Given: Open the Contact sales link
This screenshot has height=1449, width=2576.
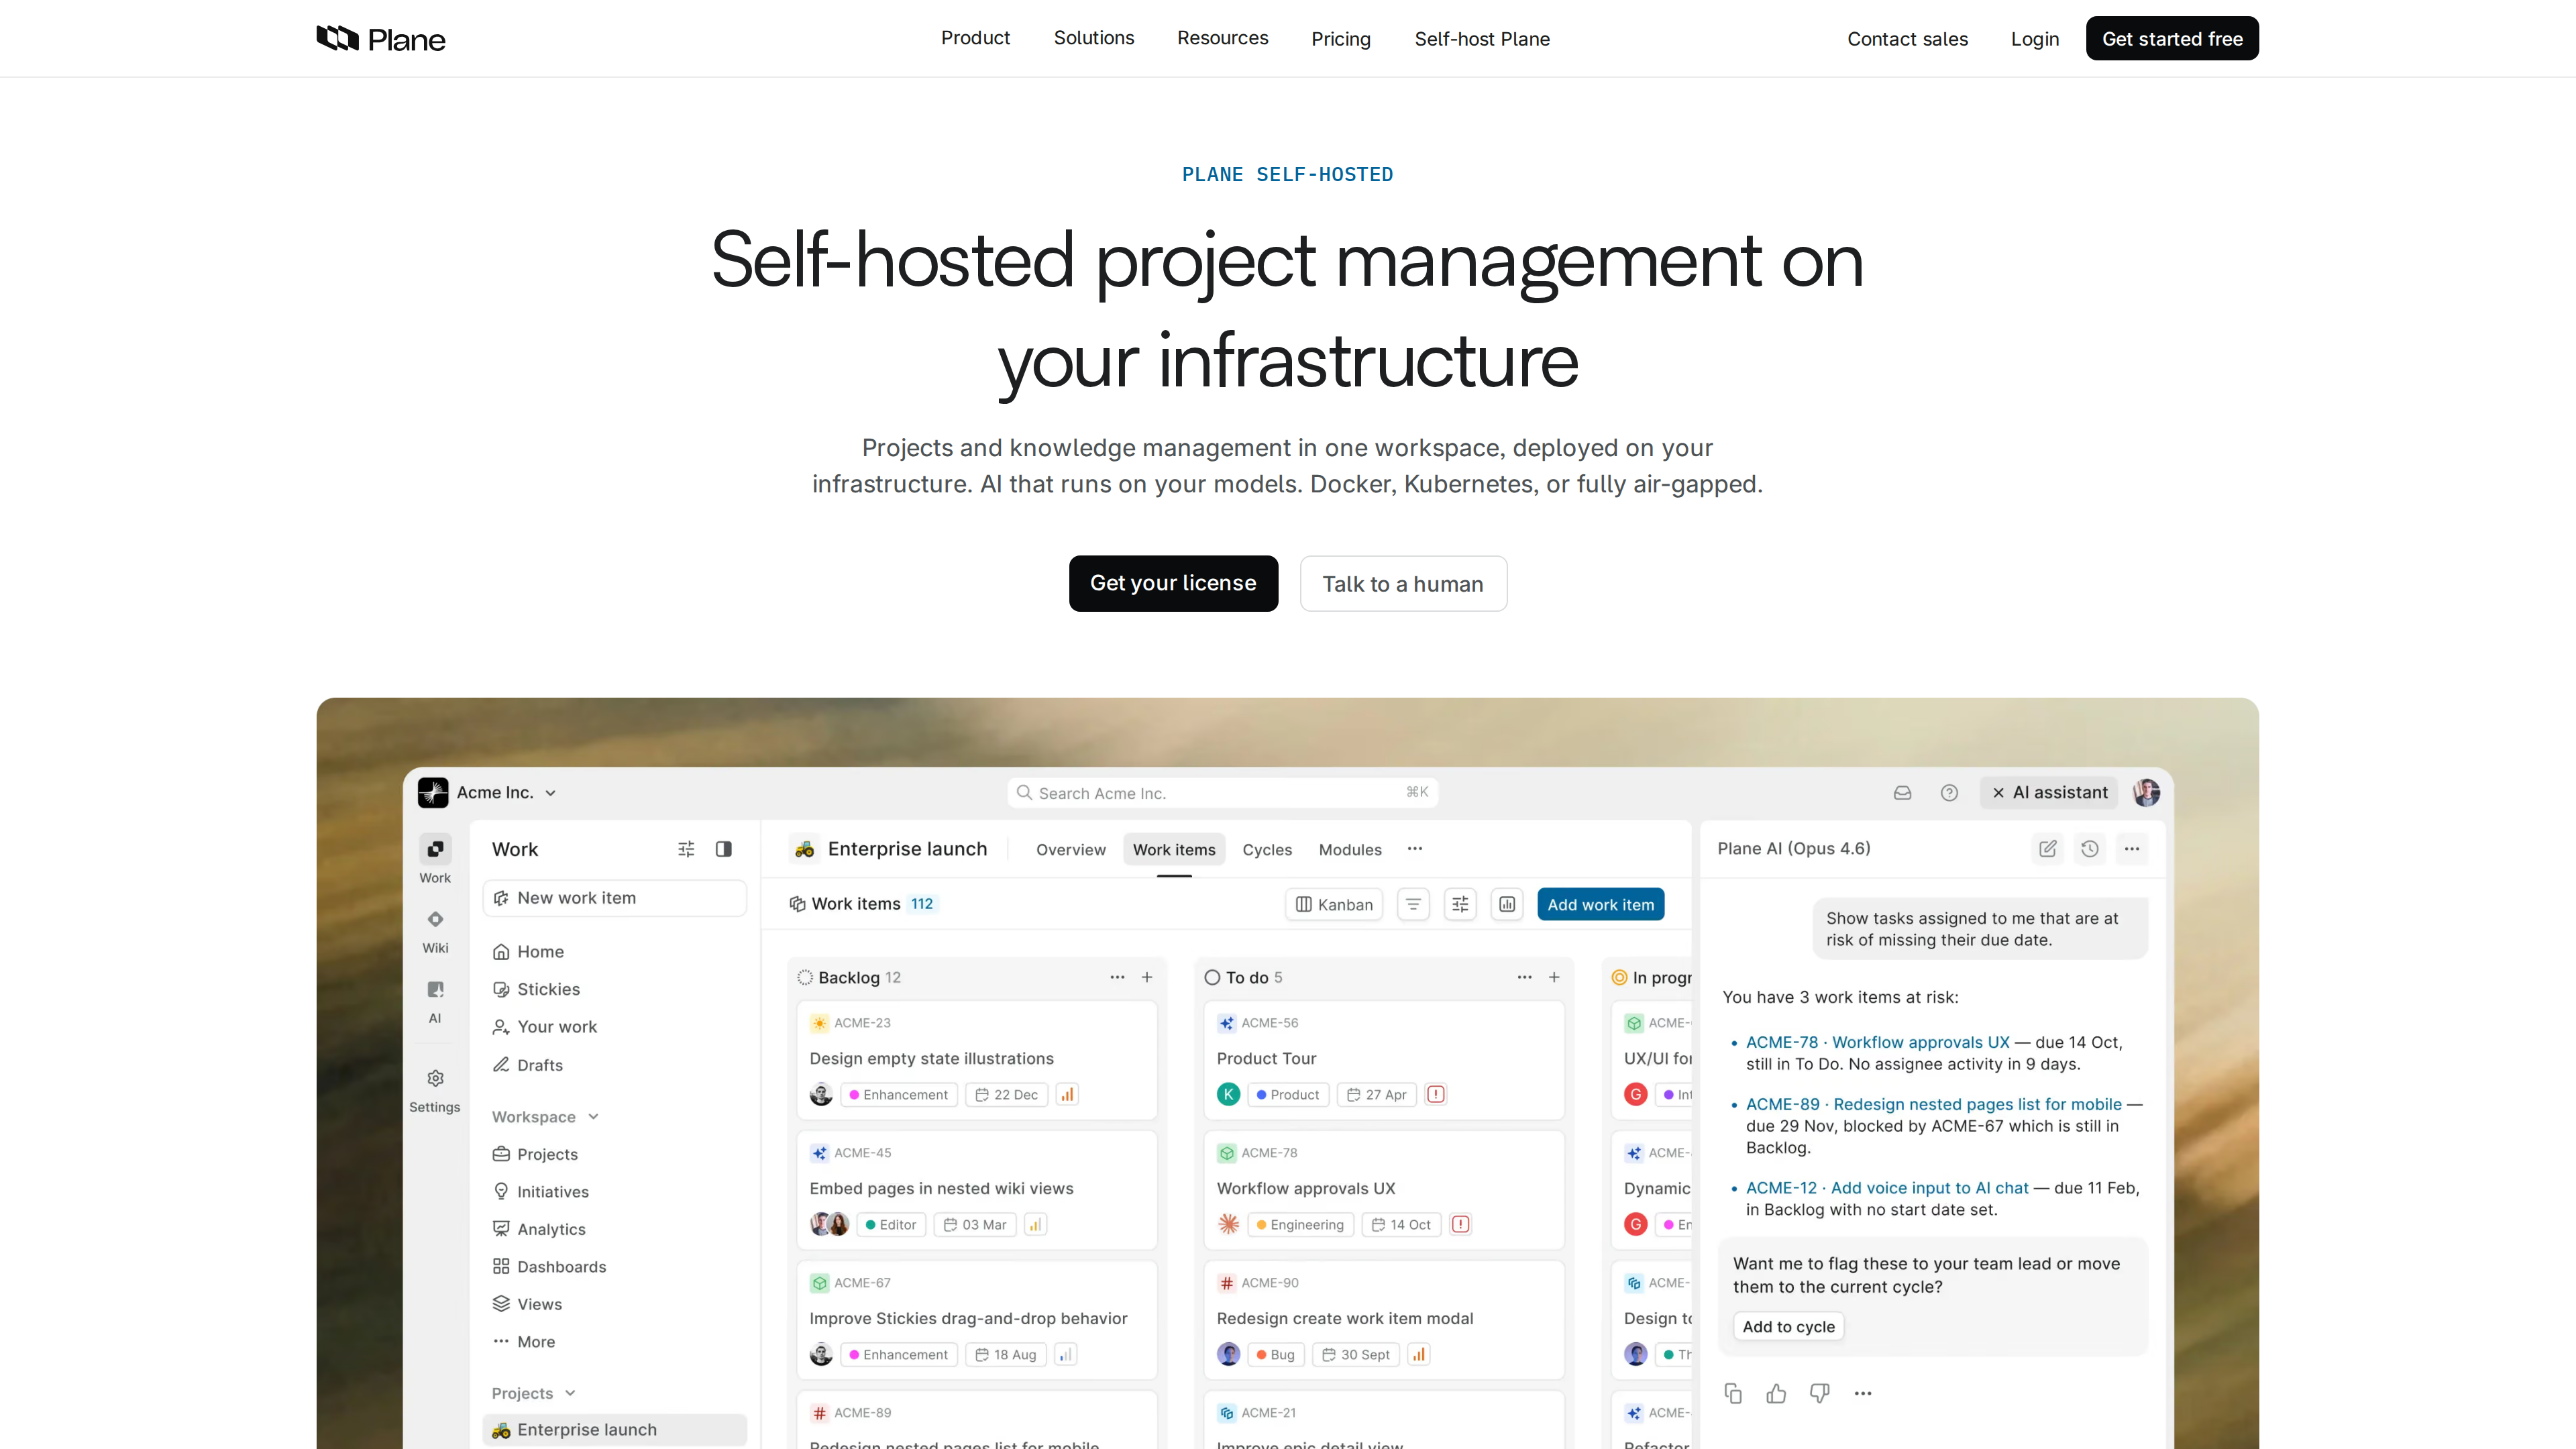Looking at the screenshot, I should click(1907, 39).
